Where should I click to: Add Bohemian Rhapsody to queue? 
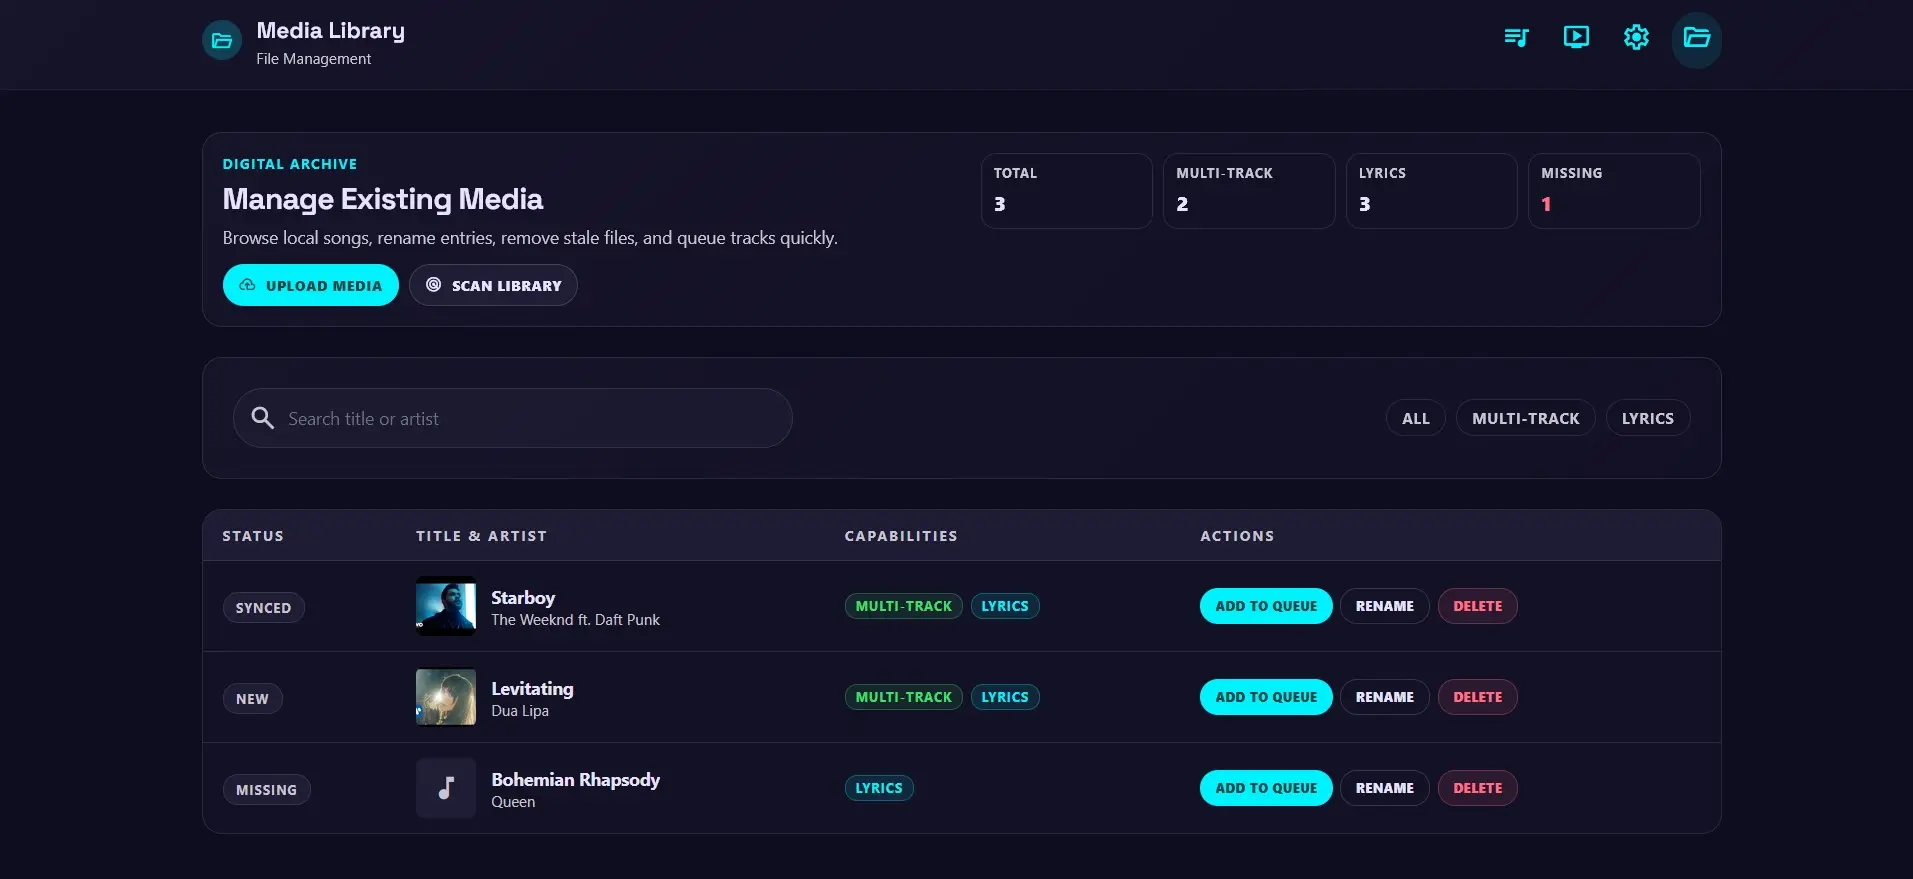coord(1266,788)
